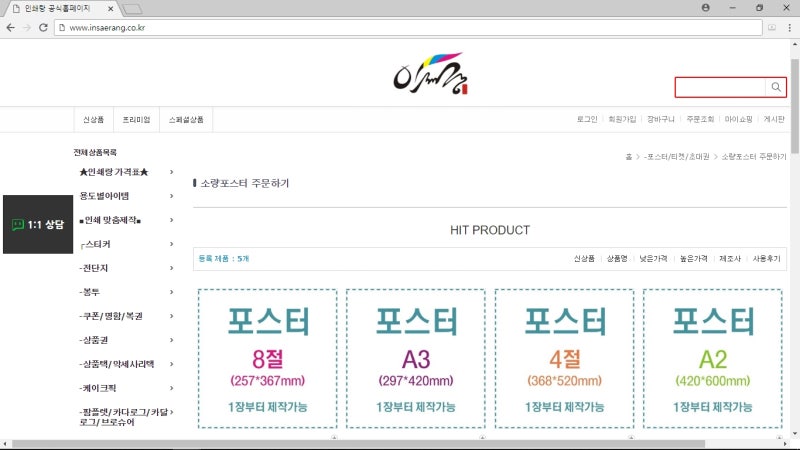Open 주문조회 order lookup link
The width and height of the screenshot is (800, 450).
pyautogui.click(x=700, y=119)
